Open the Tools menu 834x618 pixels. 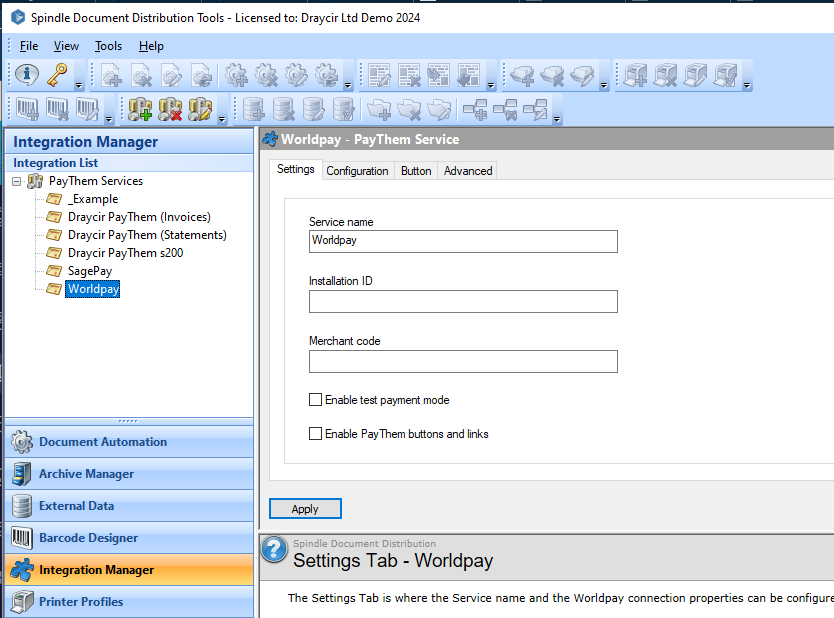coord(108,46)
